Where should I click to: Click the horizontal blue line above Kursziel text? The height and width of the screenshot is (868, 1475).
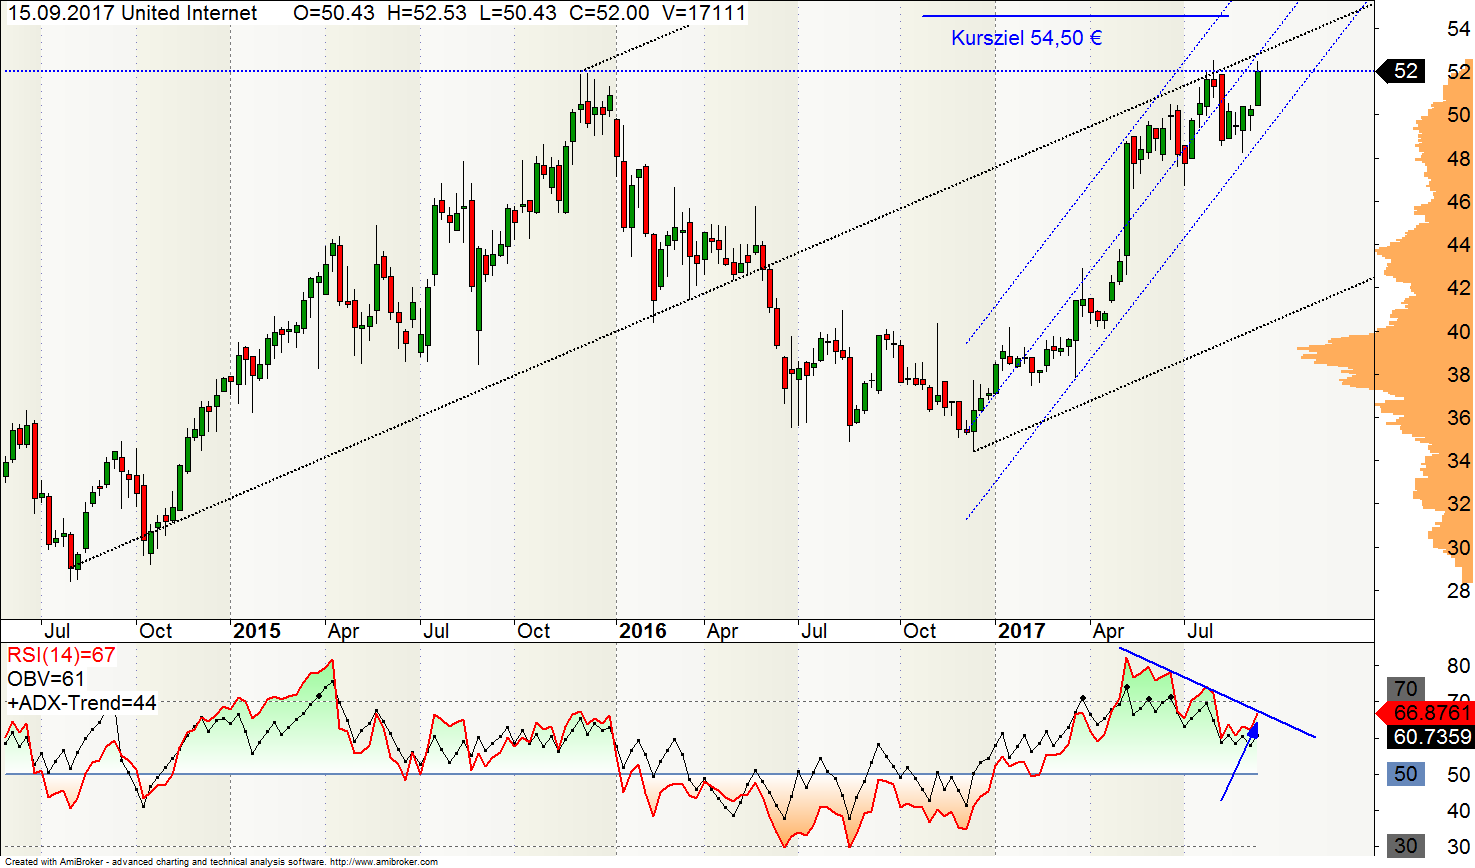coord(1076,16)
